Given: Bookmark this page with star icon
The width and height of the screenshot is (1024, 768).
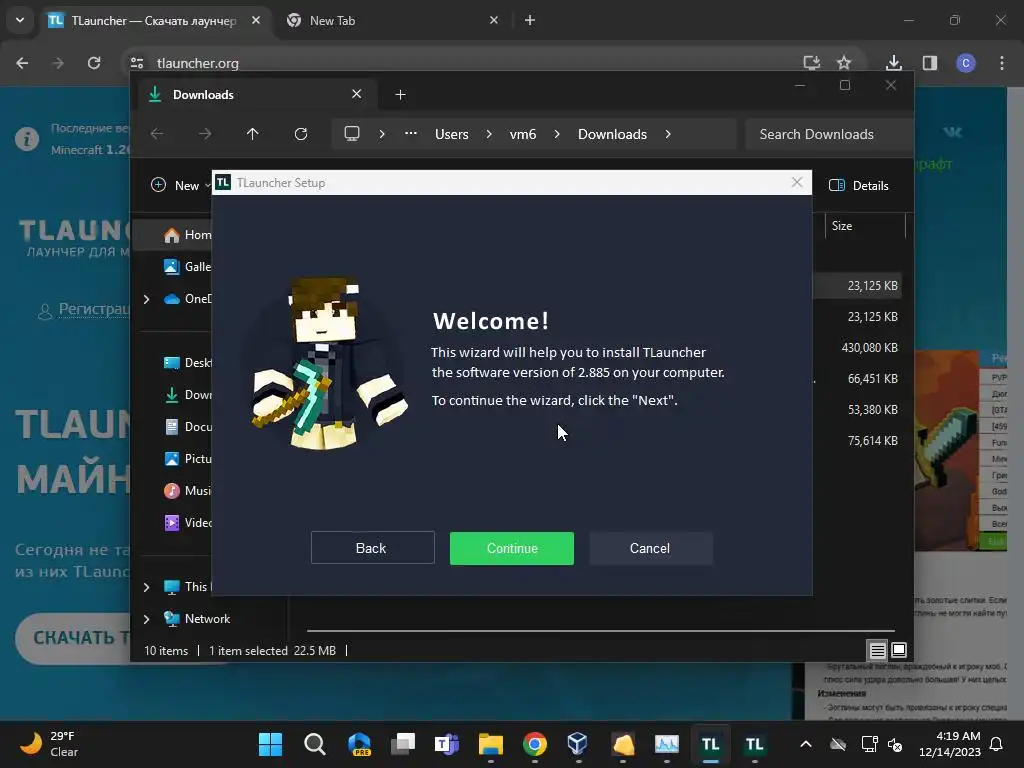Looking at the screenshot, I should [x=844, y=63].
